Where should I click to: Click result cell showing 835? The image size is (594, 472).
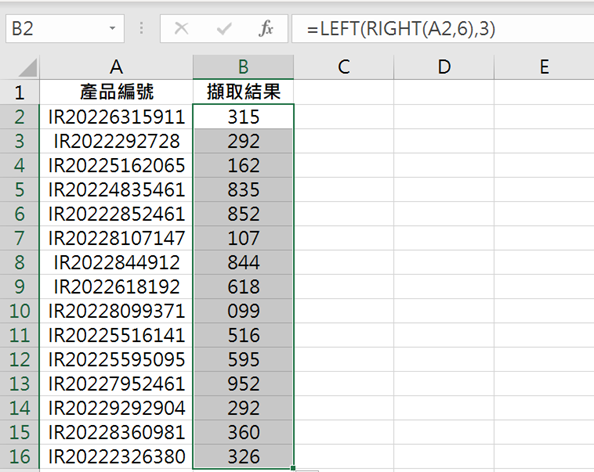(x=243, y=189)
